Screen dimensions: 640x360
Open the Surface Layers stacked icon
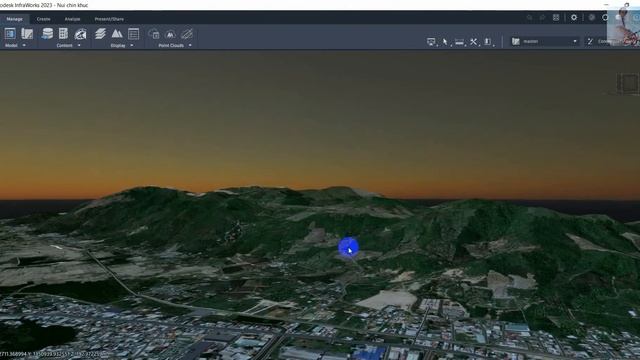pyautogui.click(x=100, y=33)
